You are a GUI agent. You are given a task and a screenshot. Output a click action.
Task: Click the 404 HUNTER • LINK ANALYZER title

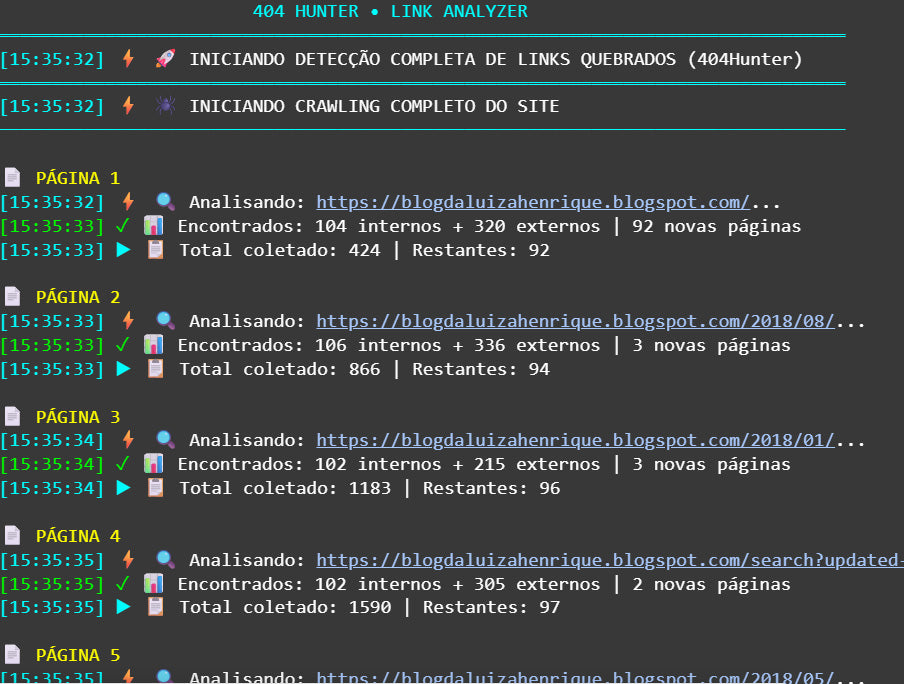coord(390,12)
